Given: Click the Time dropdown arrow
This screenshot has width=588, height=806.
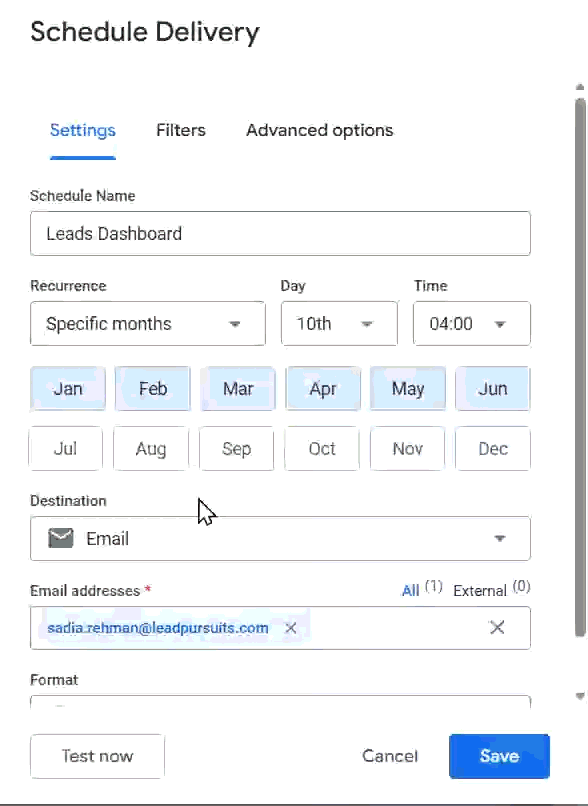Looking at the screenshot, I should pyautogui.click(x=500, y=324).
